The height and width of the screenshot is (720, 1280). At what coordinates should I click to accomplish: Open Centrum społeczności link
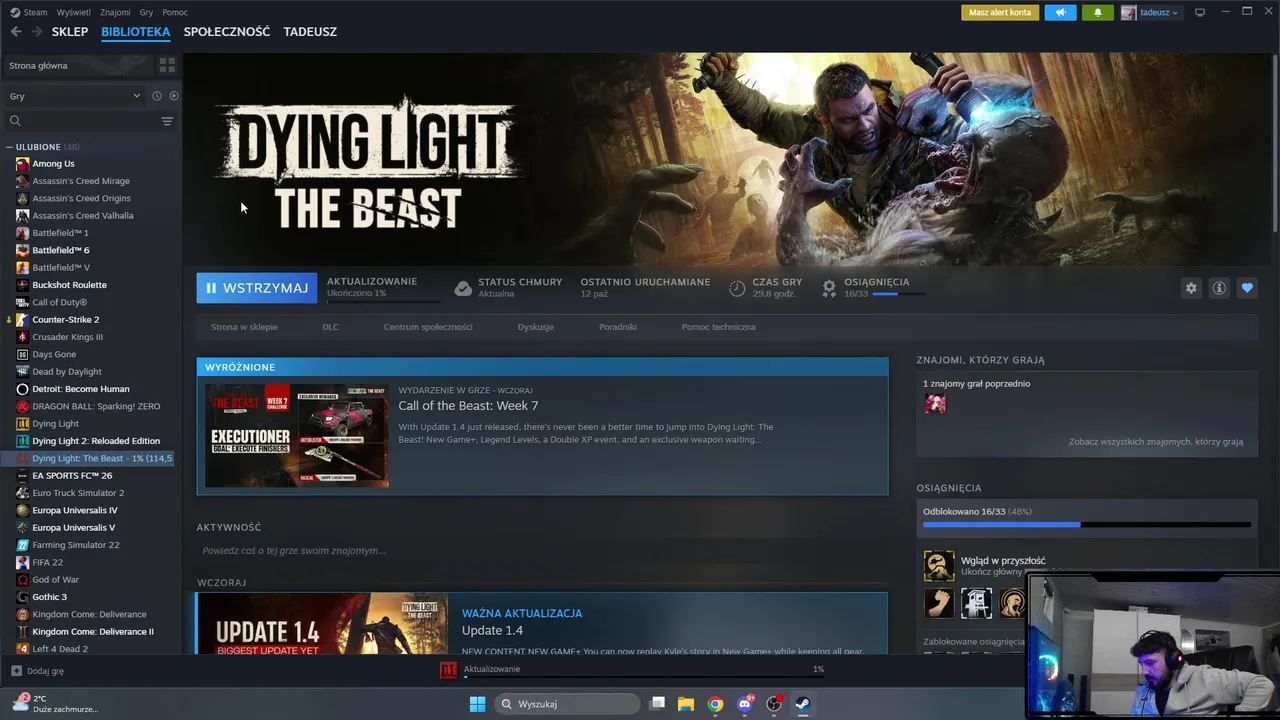428,327
